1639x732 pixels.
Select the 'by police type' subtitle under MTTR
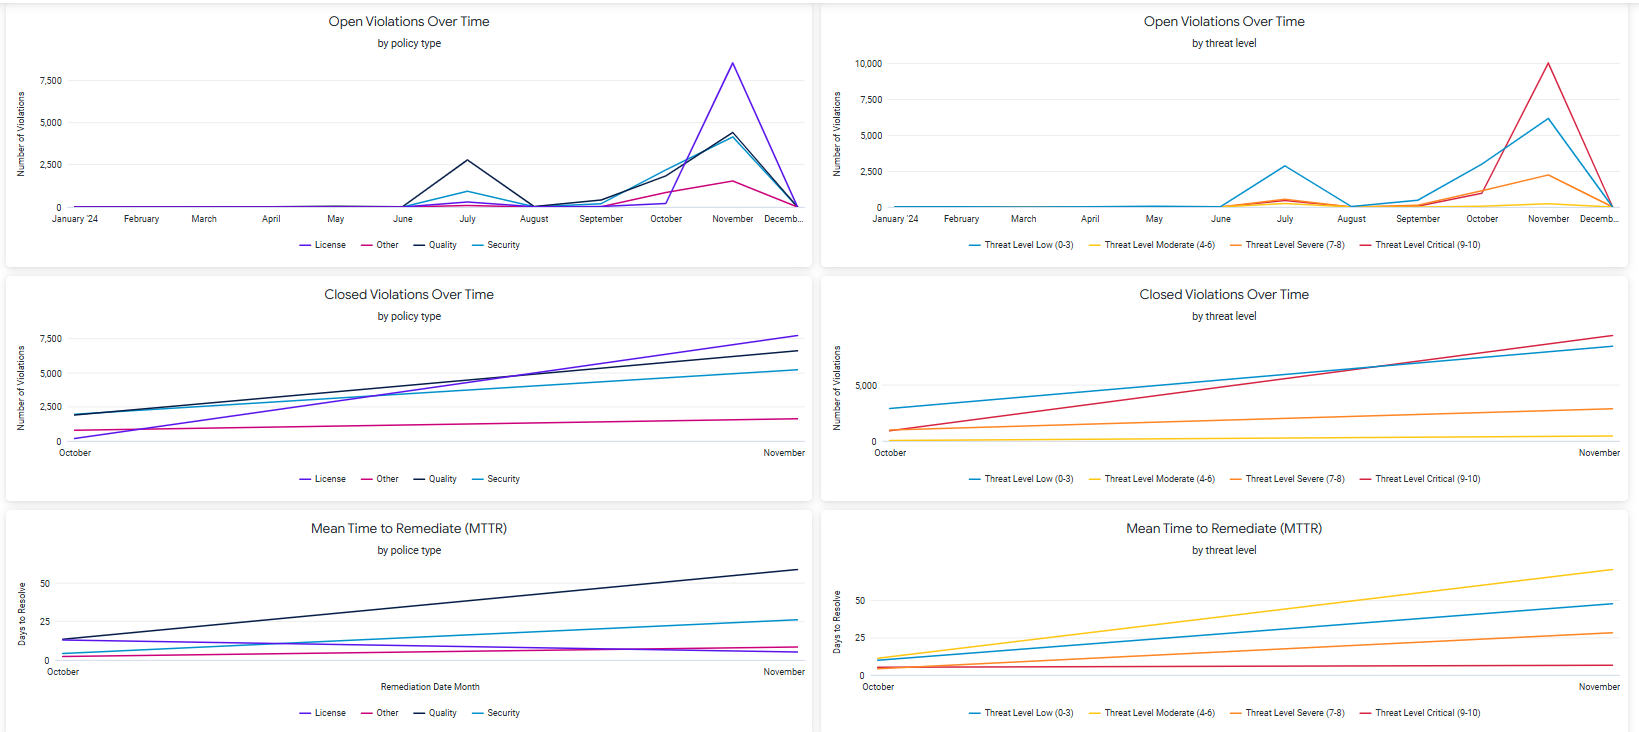[409, 550]
